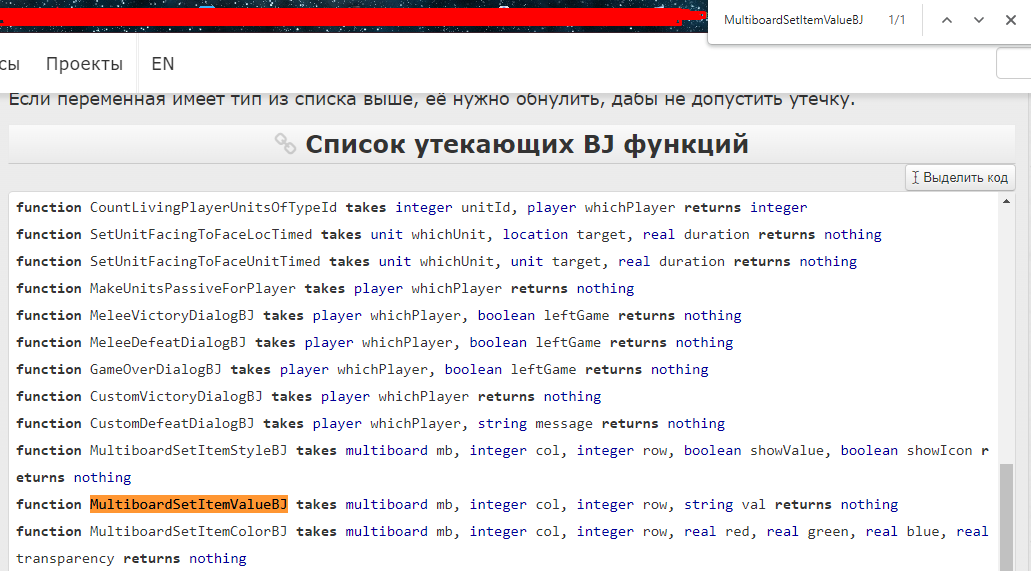Click the type location in SetUnitFacingToFaceLocTimed line
This screenshot has height=571, width=1031.
pos(535,235)
